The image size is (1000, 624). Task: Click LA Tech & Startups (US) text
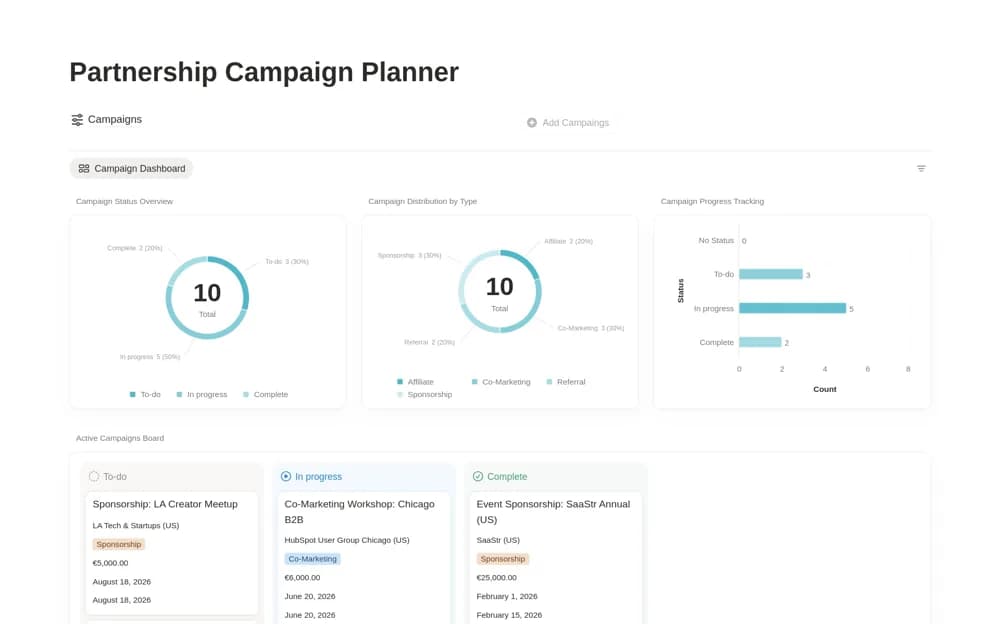136,526
